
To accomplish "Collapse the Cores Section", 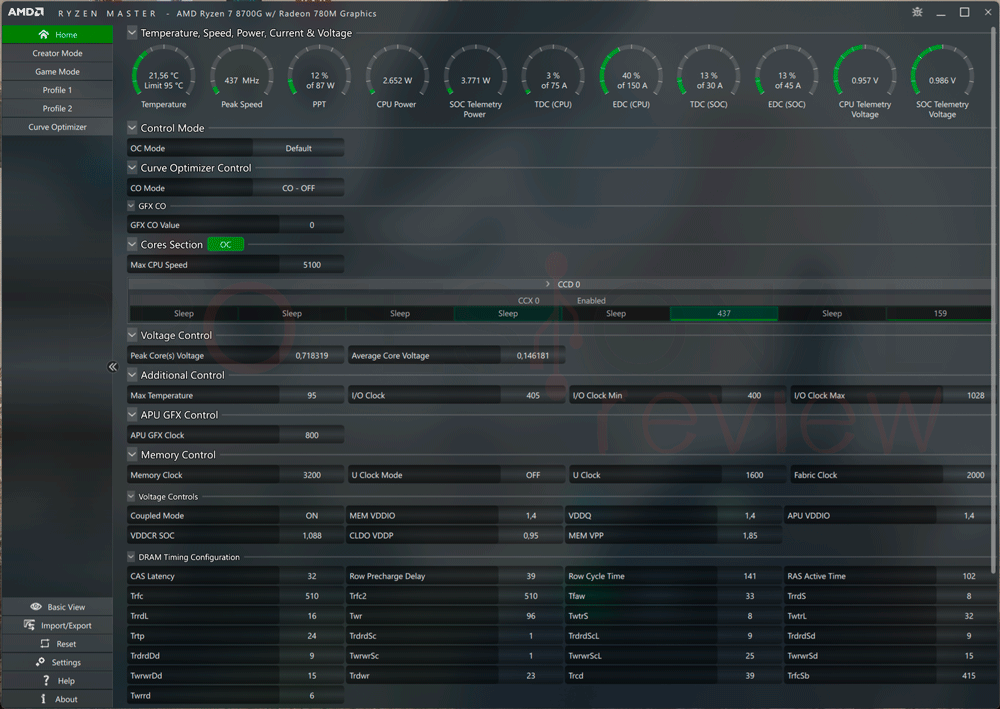I will [x=132, y=244].
